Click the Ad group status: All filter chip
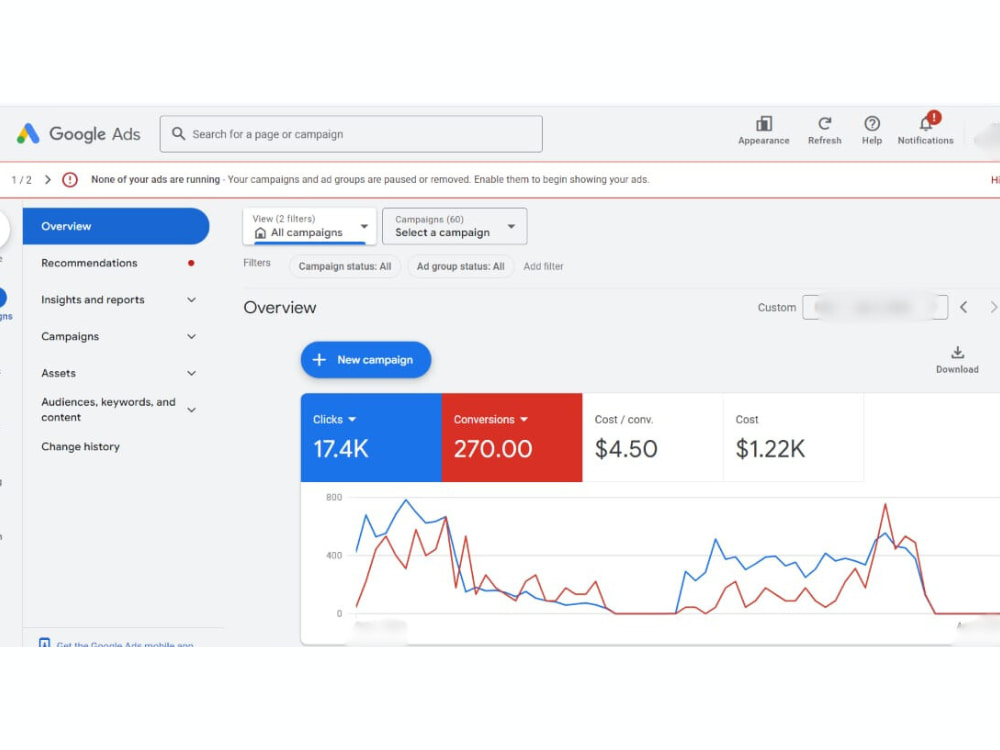Image resolution: width=1000 pixels, height=750 pixels. (460, 267)
